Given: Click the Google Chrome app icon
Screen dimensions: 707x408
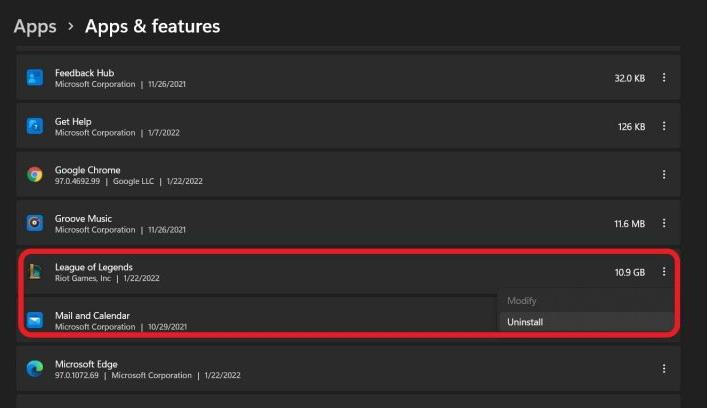Looking at the screenshot, I should pyautogui.click(x=35, y=174).
